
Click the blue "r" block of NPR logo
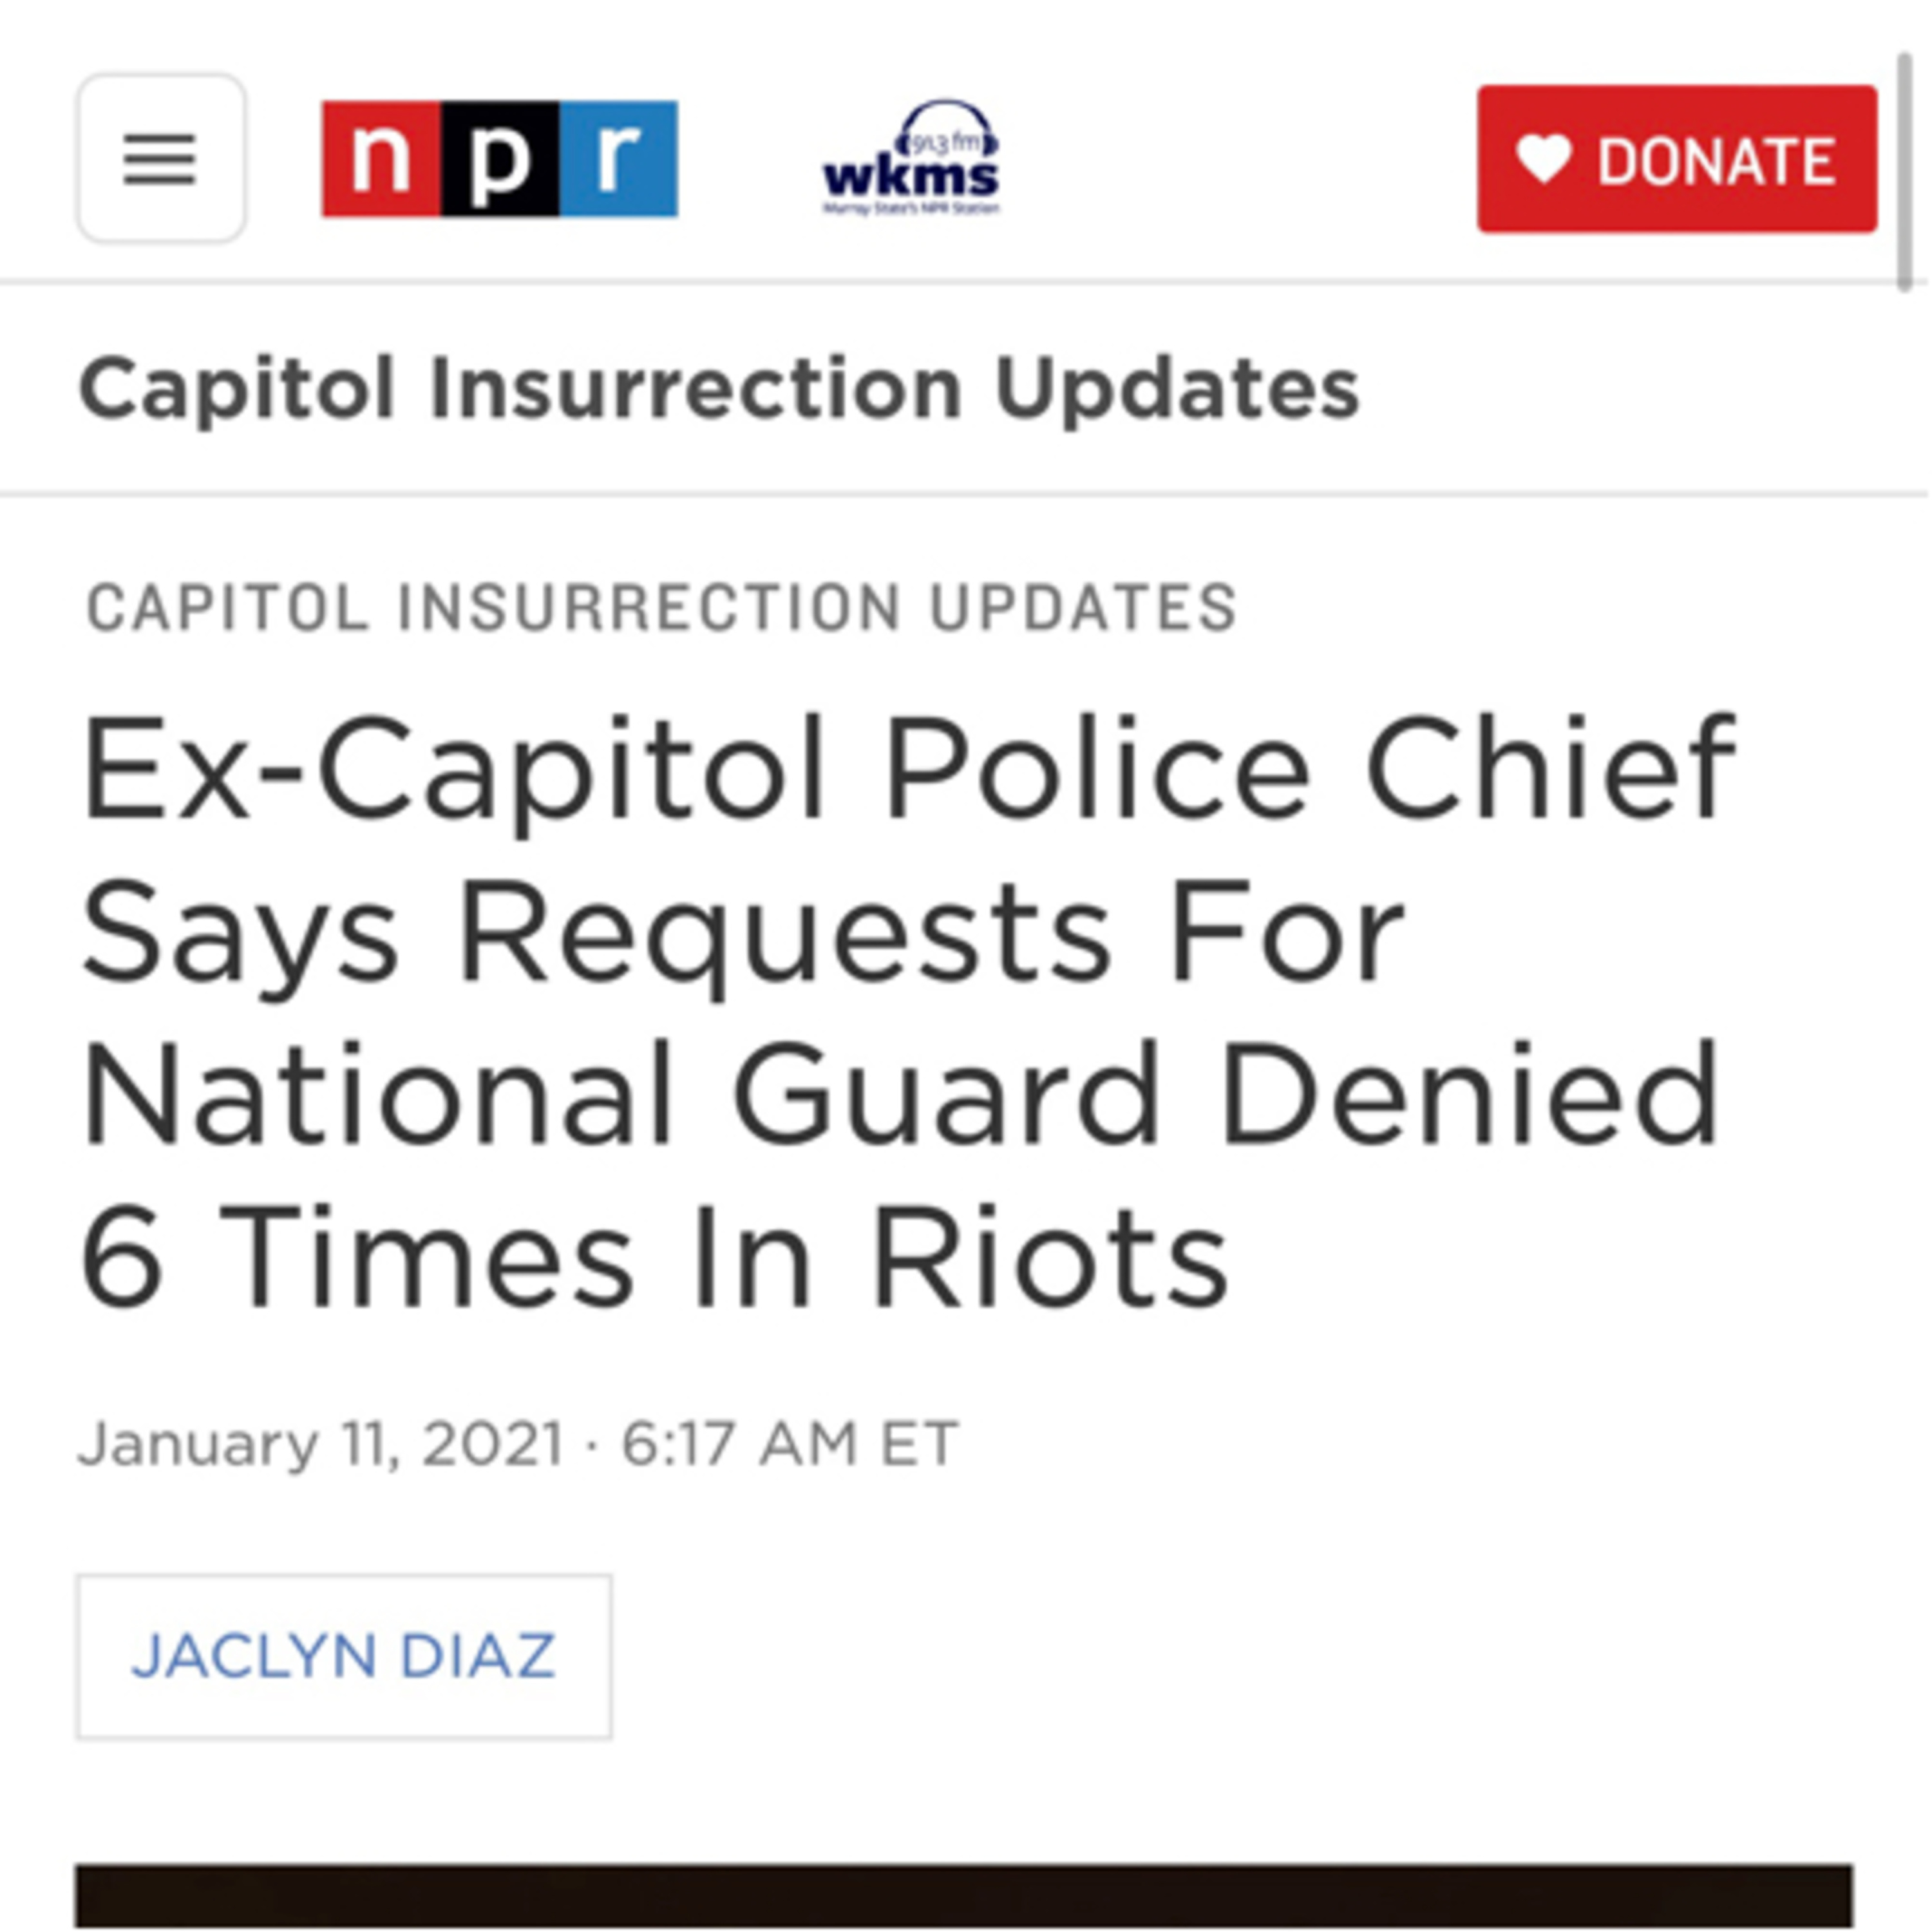click(x=618, y=158)
